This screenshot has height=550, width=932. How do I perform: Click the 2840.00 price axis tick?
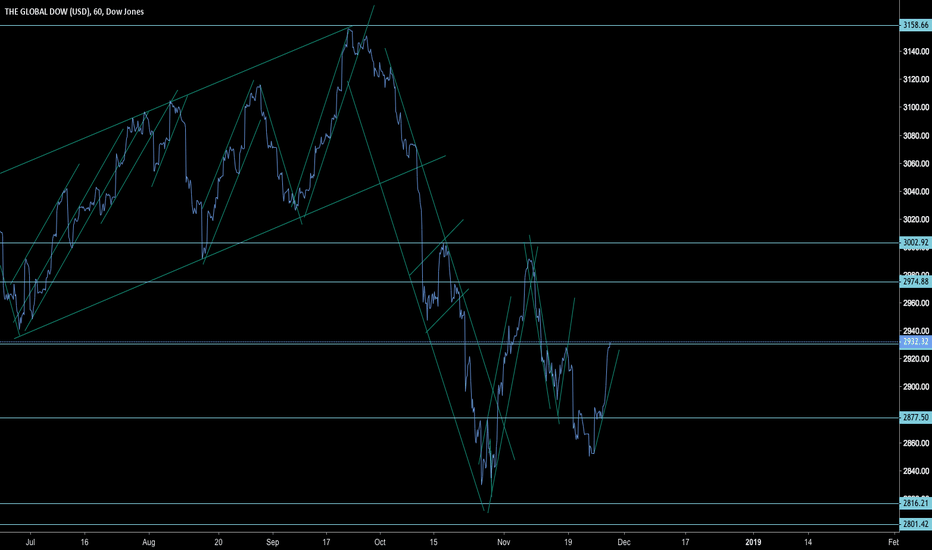point(916,471)
